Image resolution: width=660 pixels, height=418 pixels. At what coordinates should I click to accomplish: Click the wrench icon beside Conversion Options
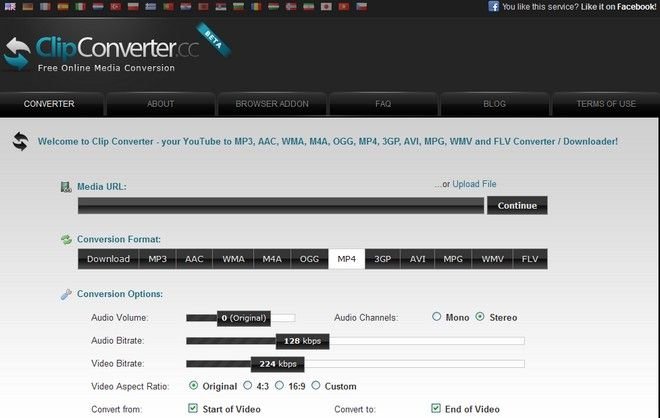coord(66,294)
